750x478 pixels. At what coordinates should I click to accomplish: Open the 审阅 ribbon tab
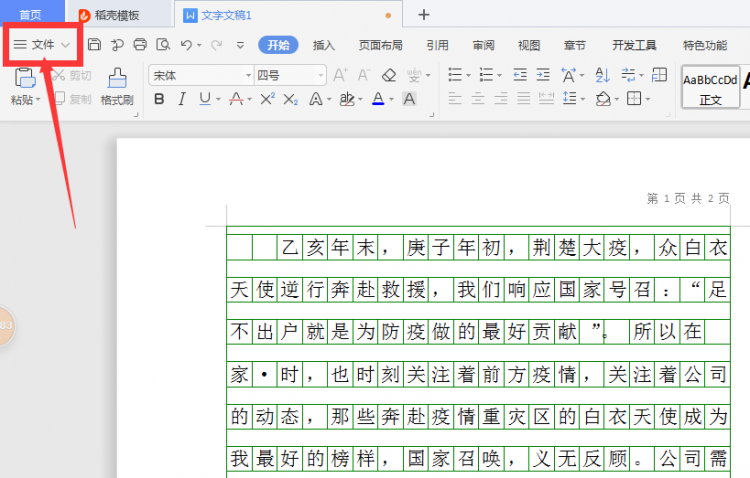[x=484, y=45]
